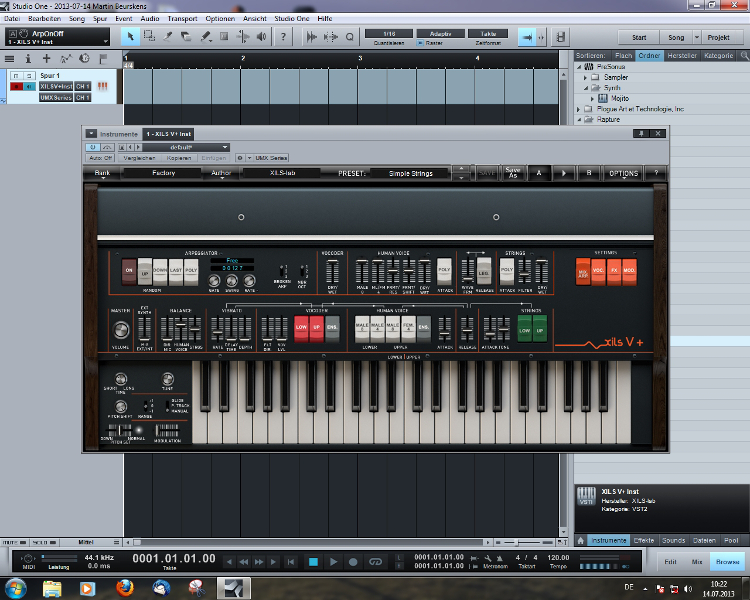Screen dimensions: 750x600
Task: Select the Paint pencil tool
Action: pos(206,37)
